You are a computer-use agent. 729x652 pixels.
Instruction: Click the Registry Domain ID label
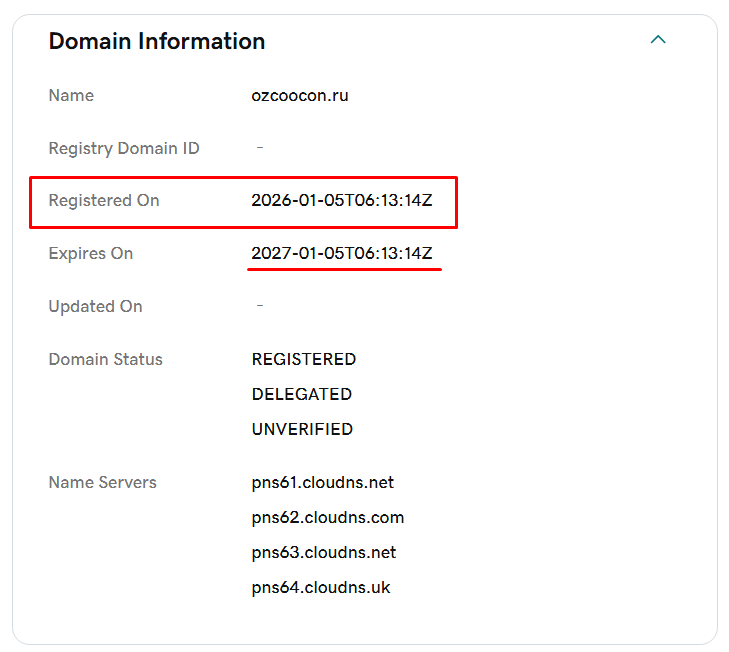[124, 149]
